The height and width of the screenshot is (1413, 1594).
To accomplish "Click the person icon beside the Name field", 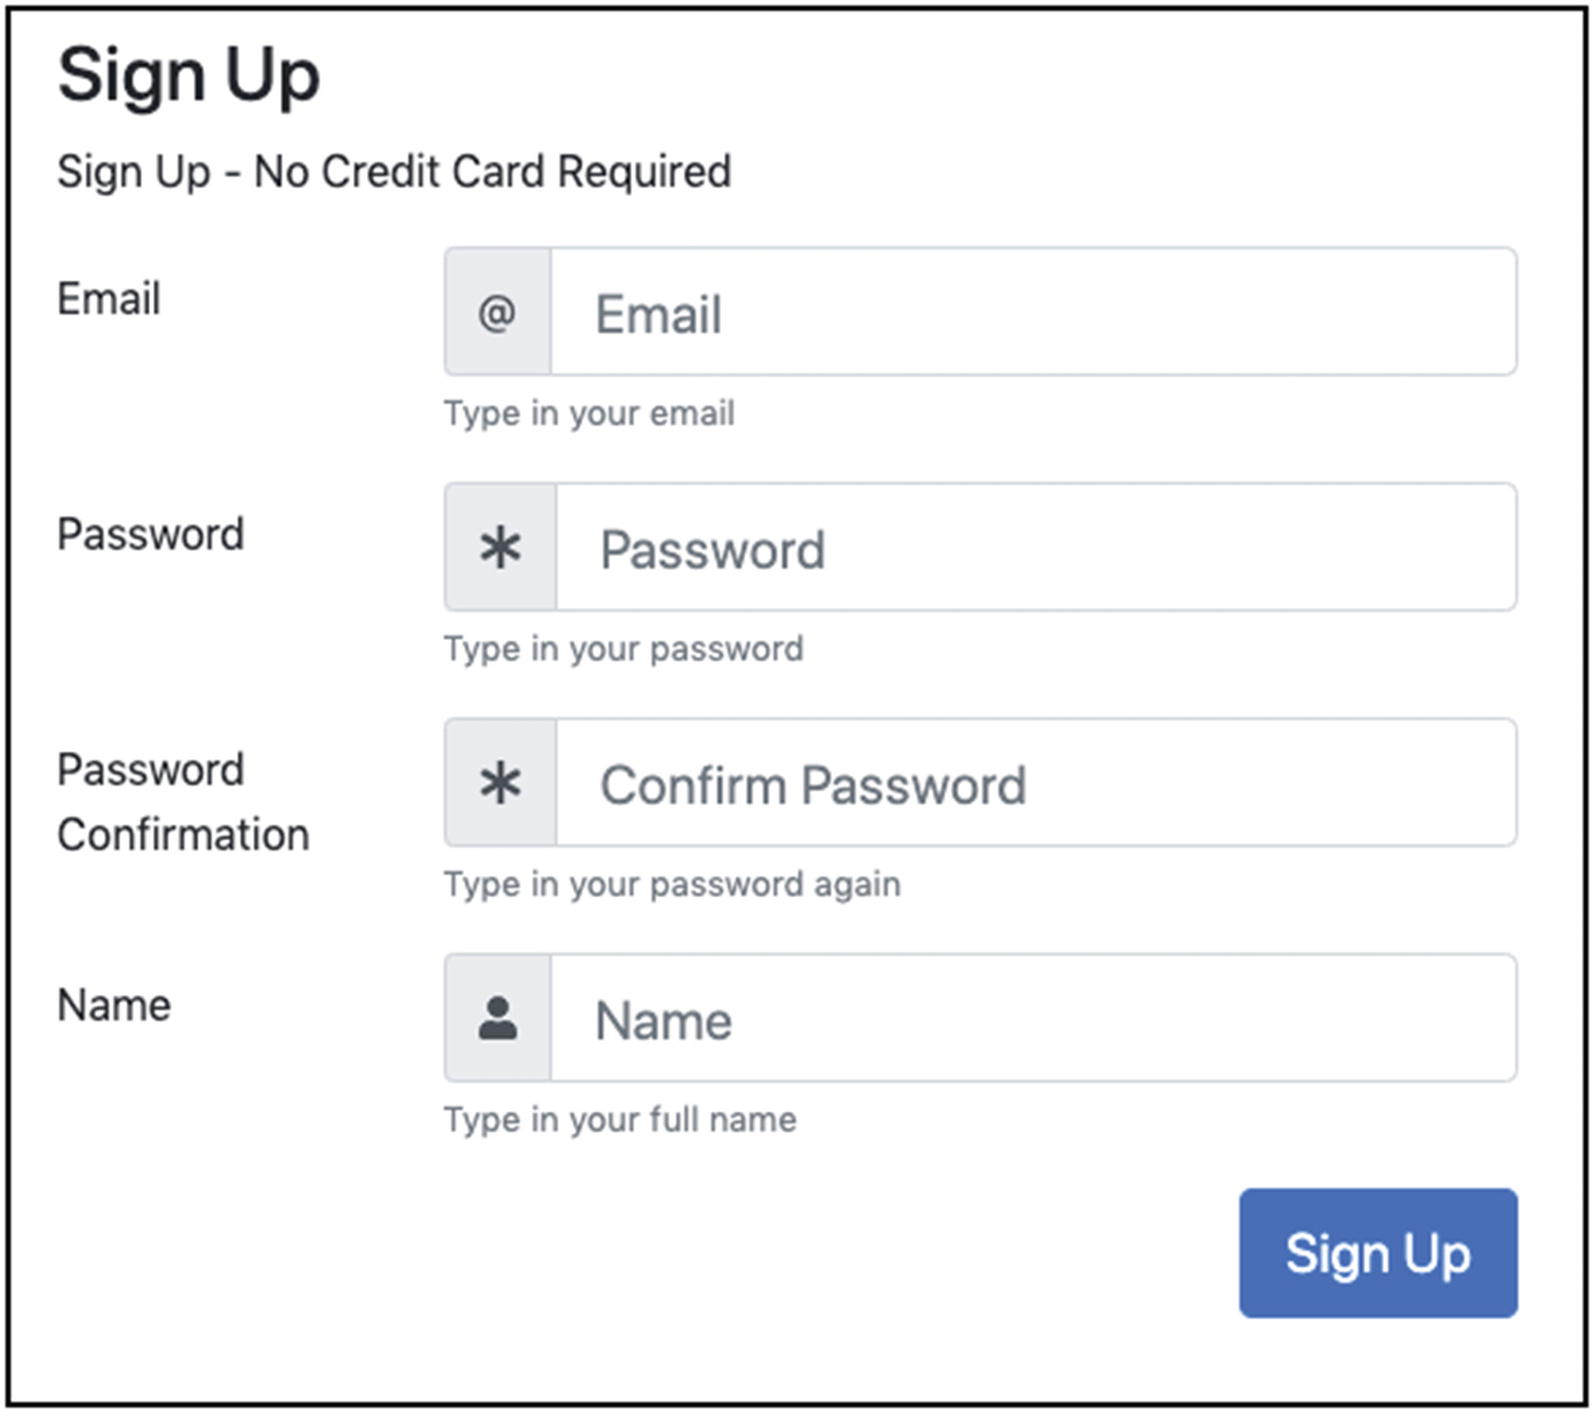I will (497, 1018).
